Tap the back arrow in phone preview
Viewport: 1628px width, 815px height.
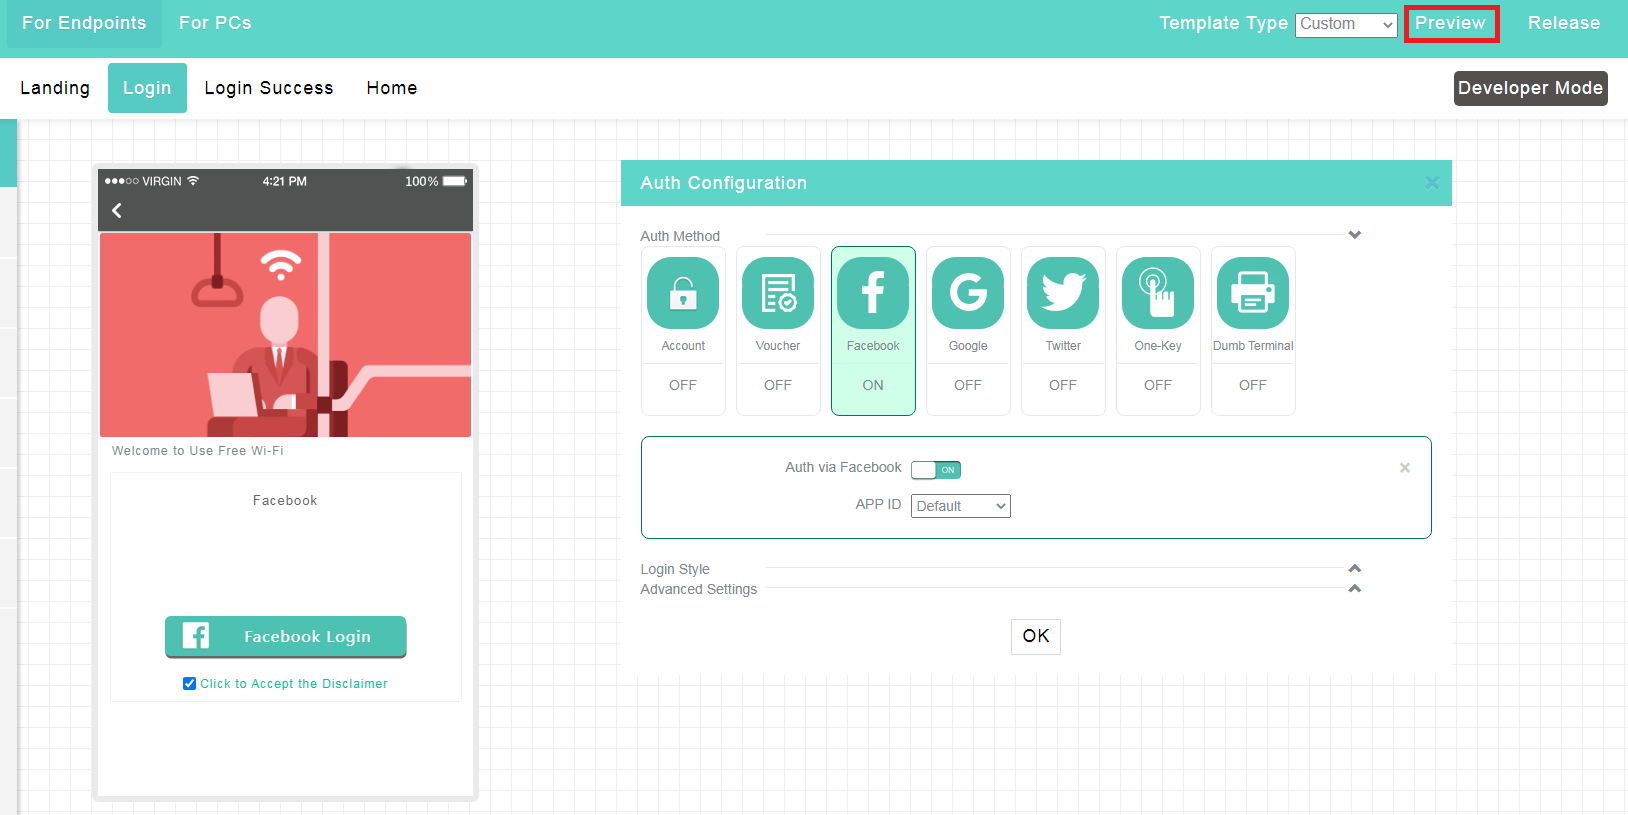click(117, 210)
